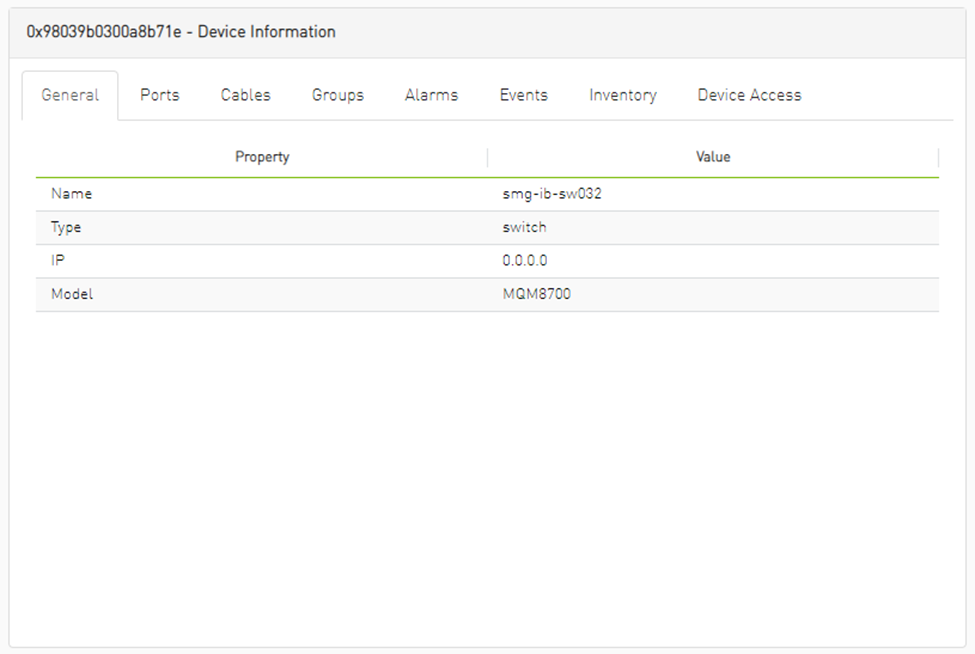Go to the Groups tab
The height and width of the screenshot is (654, 975).
tap(338, 95)
